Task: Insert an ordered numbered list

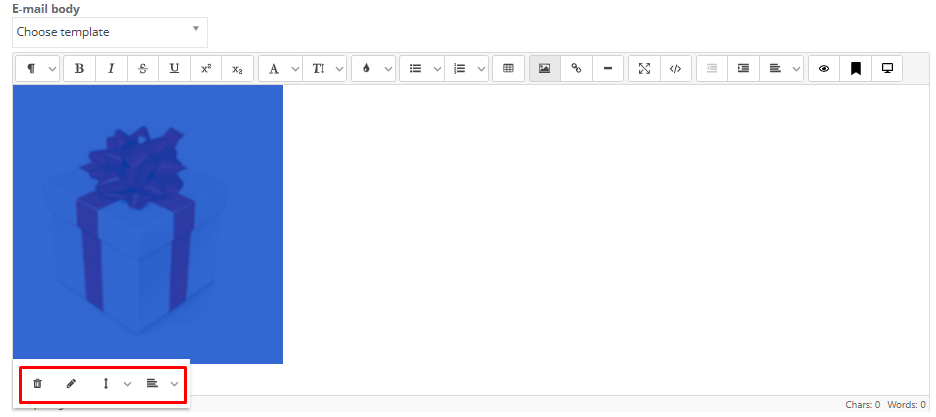Action: tap(460, 69)
